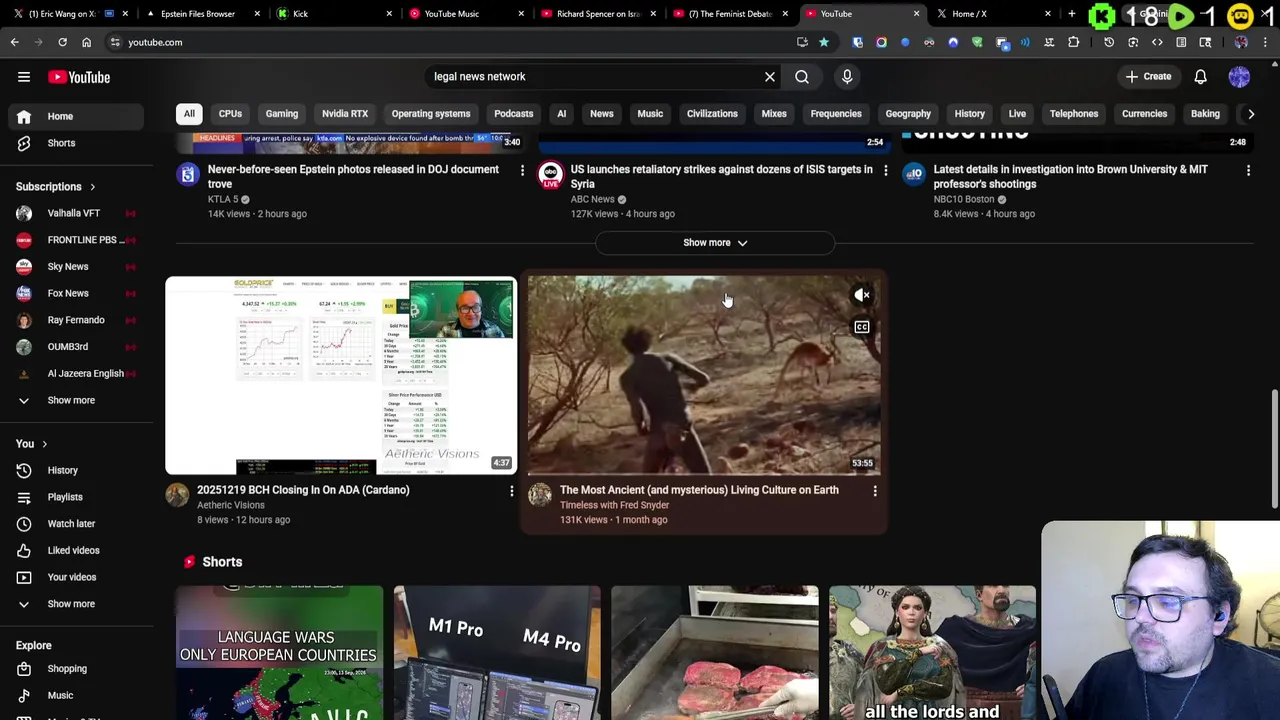Open M1 Pro vs M4 Pro Short
The image size is (1280, 720).
pos(497,653)
